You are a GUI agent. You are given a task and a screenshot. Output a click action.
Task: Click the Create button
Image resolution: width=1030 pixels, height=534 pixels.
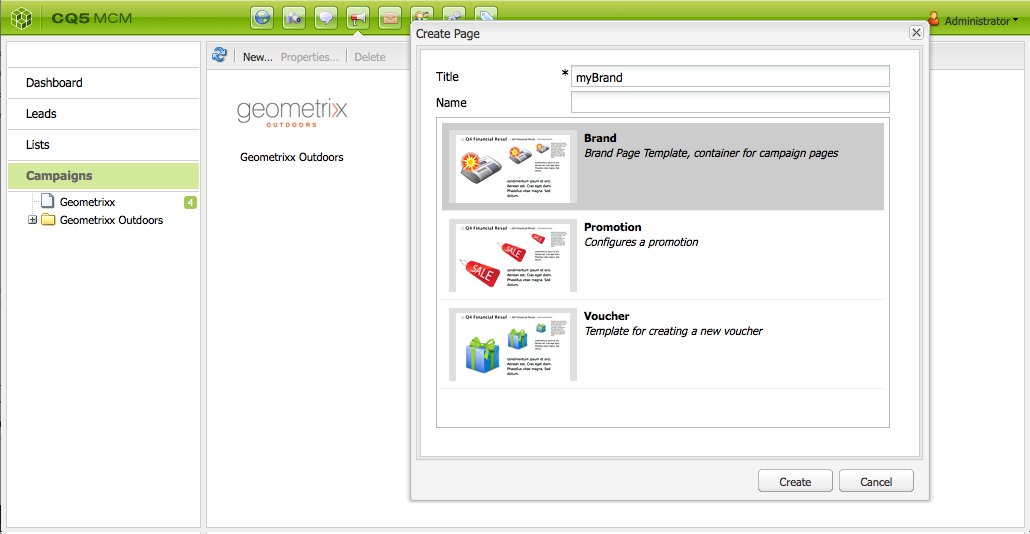(x=795, y=481)
